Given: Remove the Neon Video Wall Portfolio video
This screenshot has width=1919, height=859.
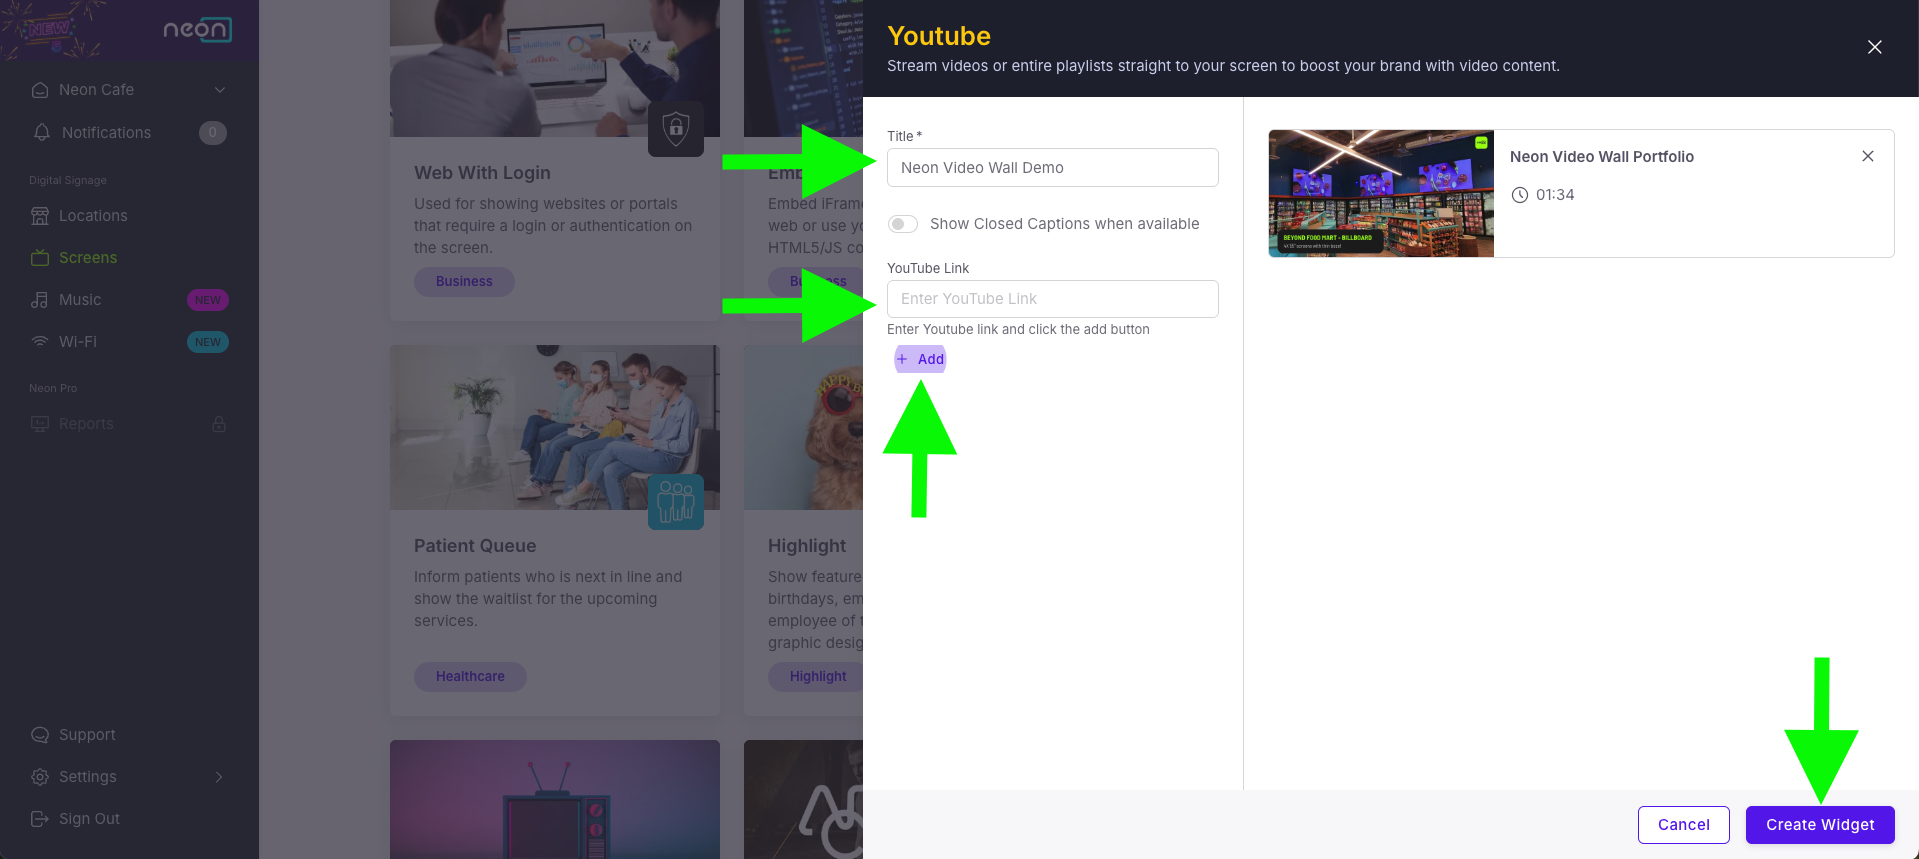Looking at the screenshot, I should (x=1867, y=156).
